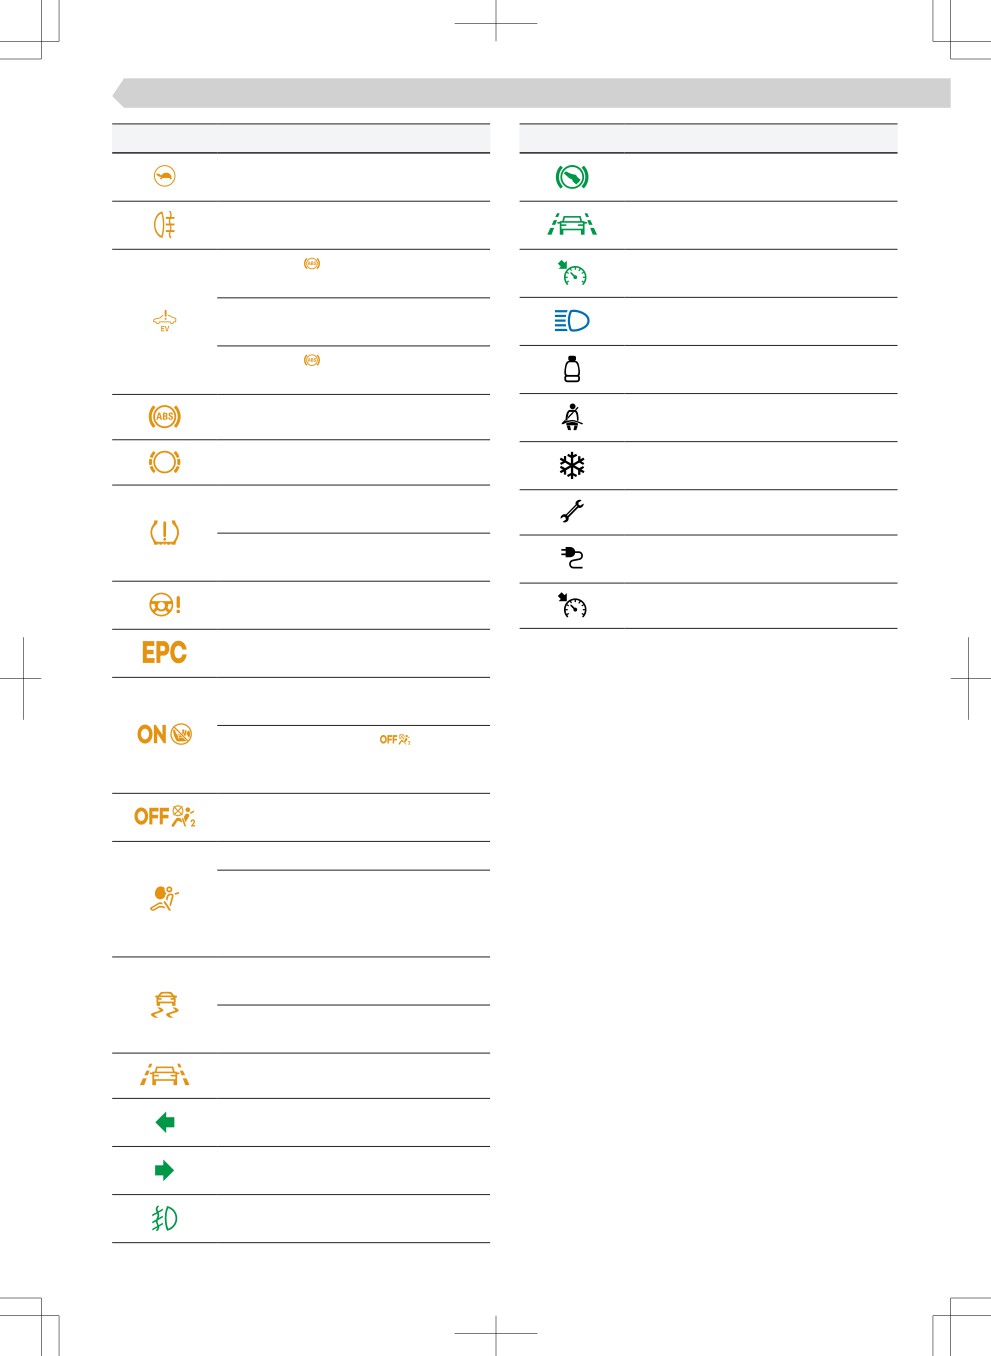
Task: Click the seat belt reminder icon
Action: 572,416
